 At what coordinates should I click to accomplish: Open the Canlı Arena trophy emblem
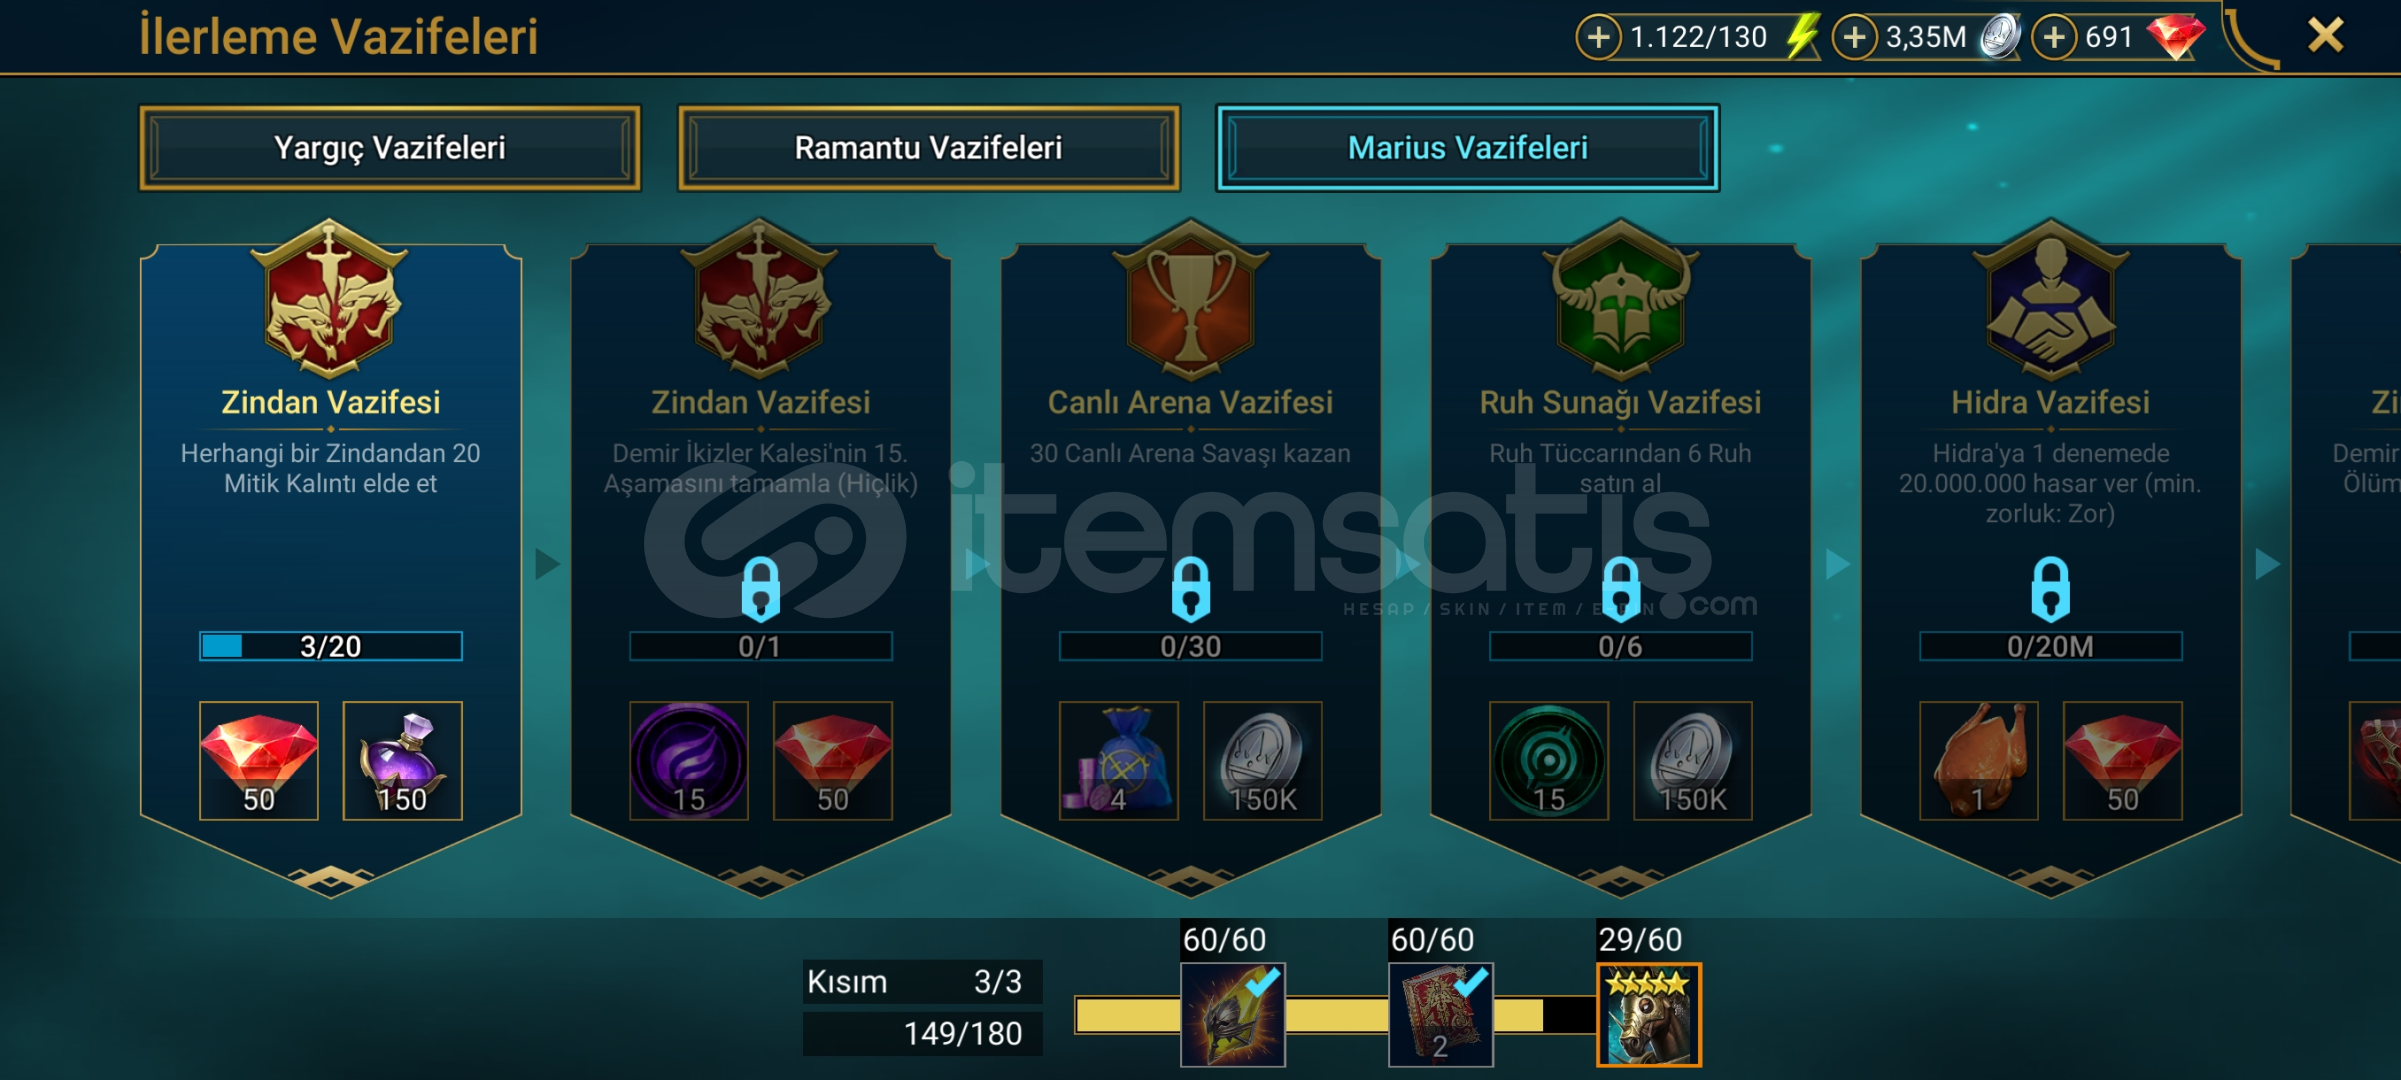coord(1190,300)
